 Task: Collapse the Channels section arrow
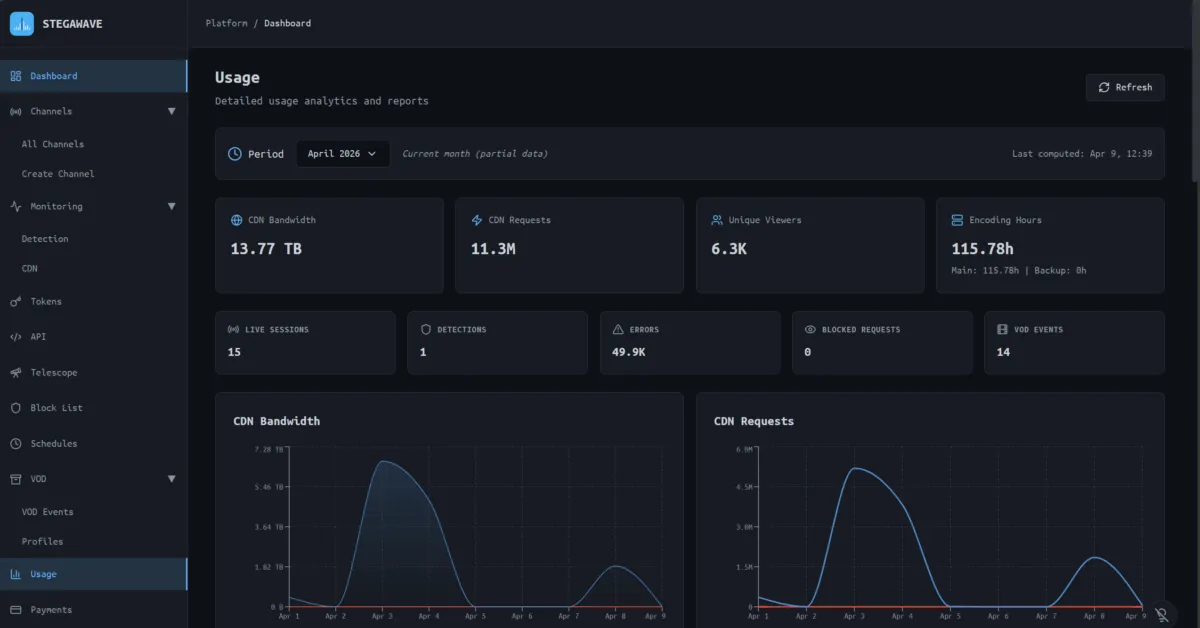point(171,112)
